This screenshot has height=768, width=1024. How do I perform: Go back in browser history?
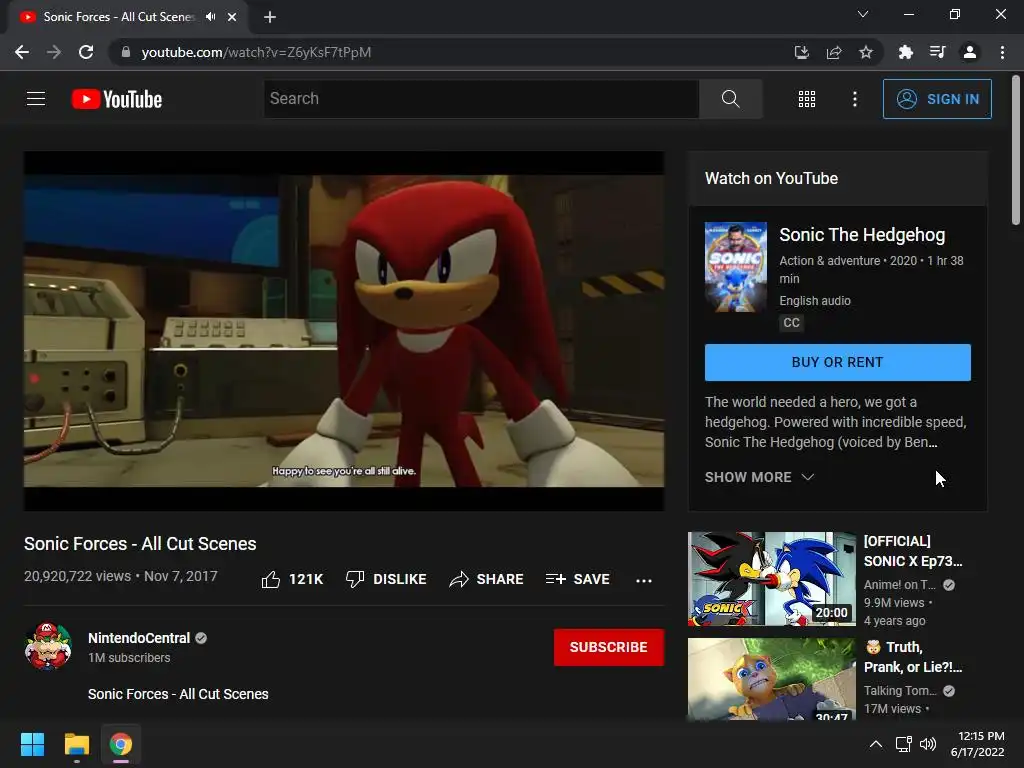tap(22, 52)
